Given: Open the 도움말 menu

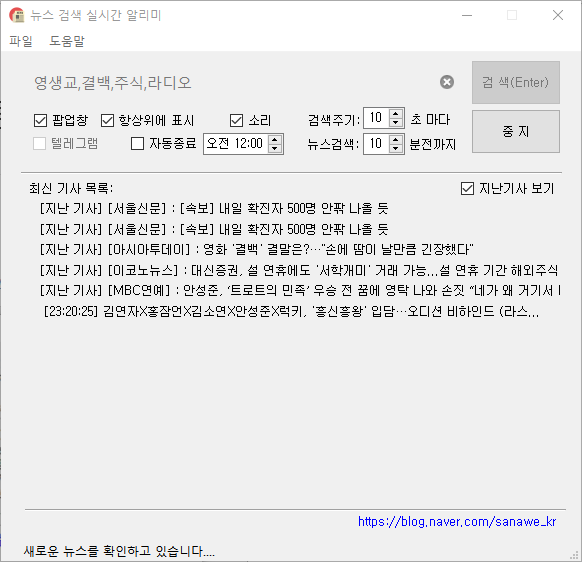Looking at the screenshot, I should pos(67,41).
